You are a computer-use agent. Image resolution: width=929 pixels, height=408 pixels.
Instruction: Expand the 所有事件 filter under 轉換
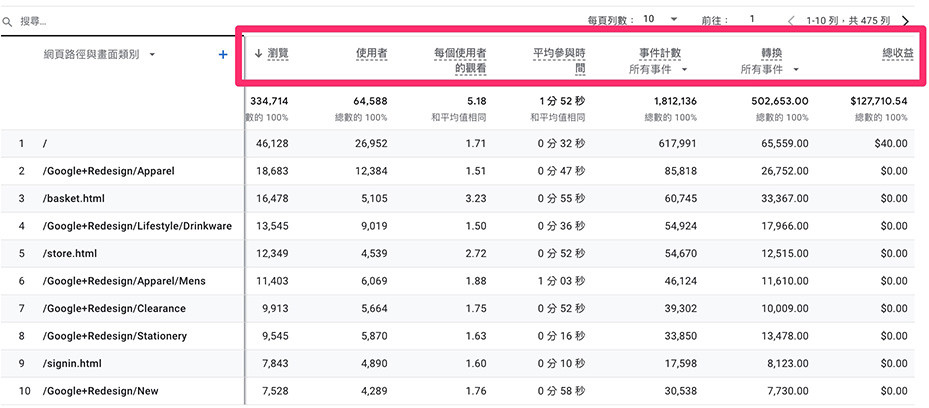[770, 69]
